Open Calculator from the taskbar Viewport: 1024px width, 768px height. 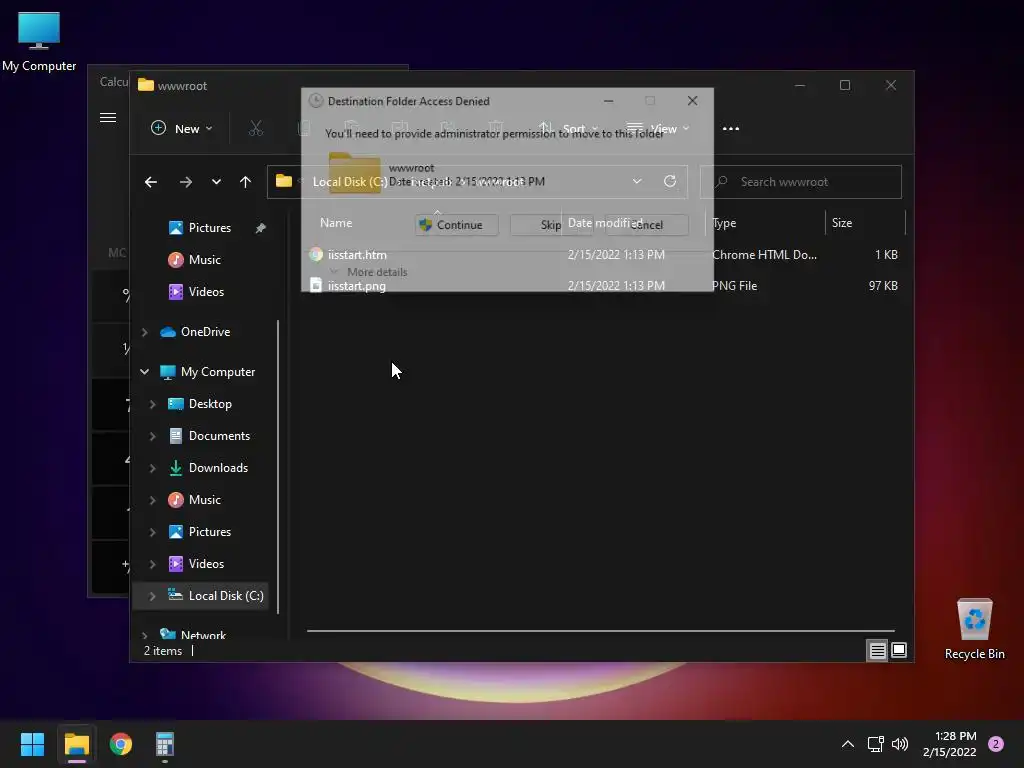coord(165,744)
